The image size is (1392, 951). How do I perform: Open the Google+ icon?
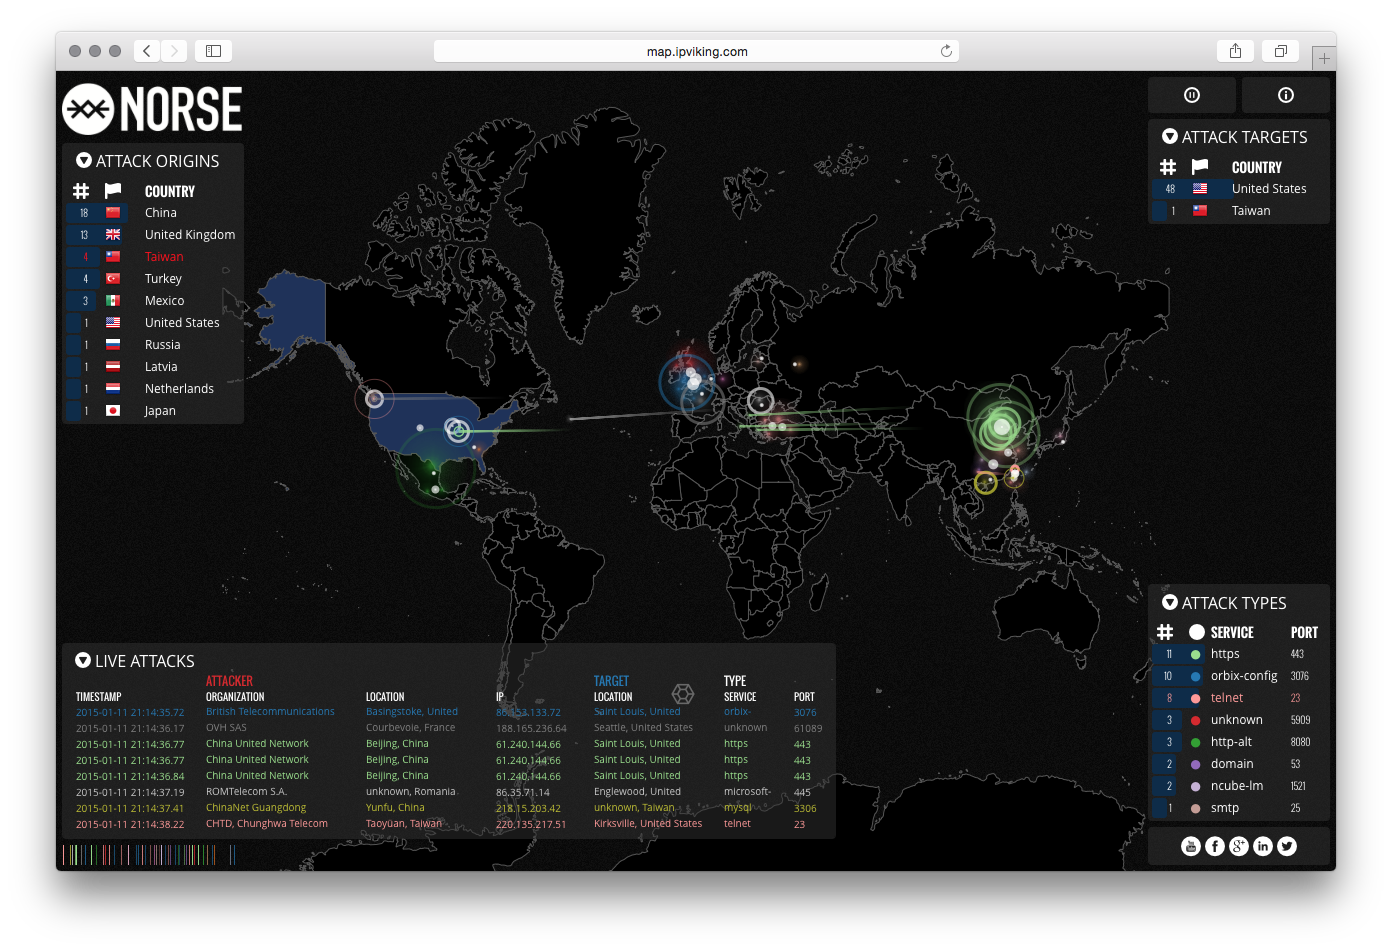click(1238, 845)
